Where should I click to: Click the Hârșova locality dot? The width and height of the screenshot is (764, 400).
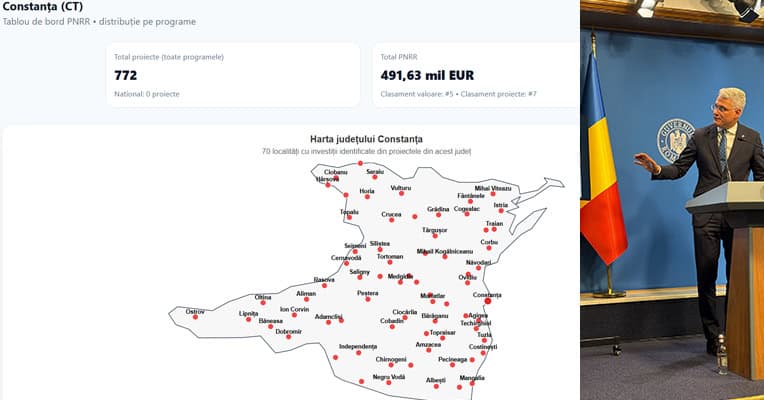327,185
